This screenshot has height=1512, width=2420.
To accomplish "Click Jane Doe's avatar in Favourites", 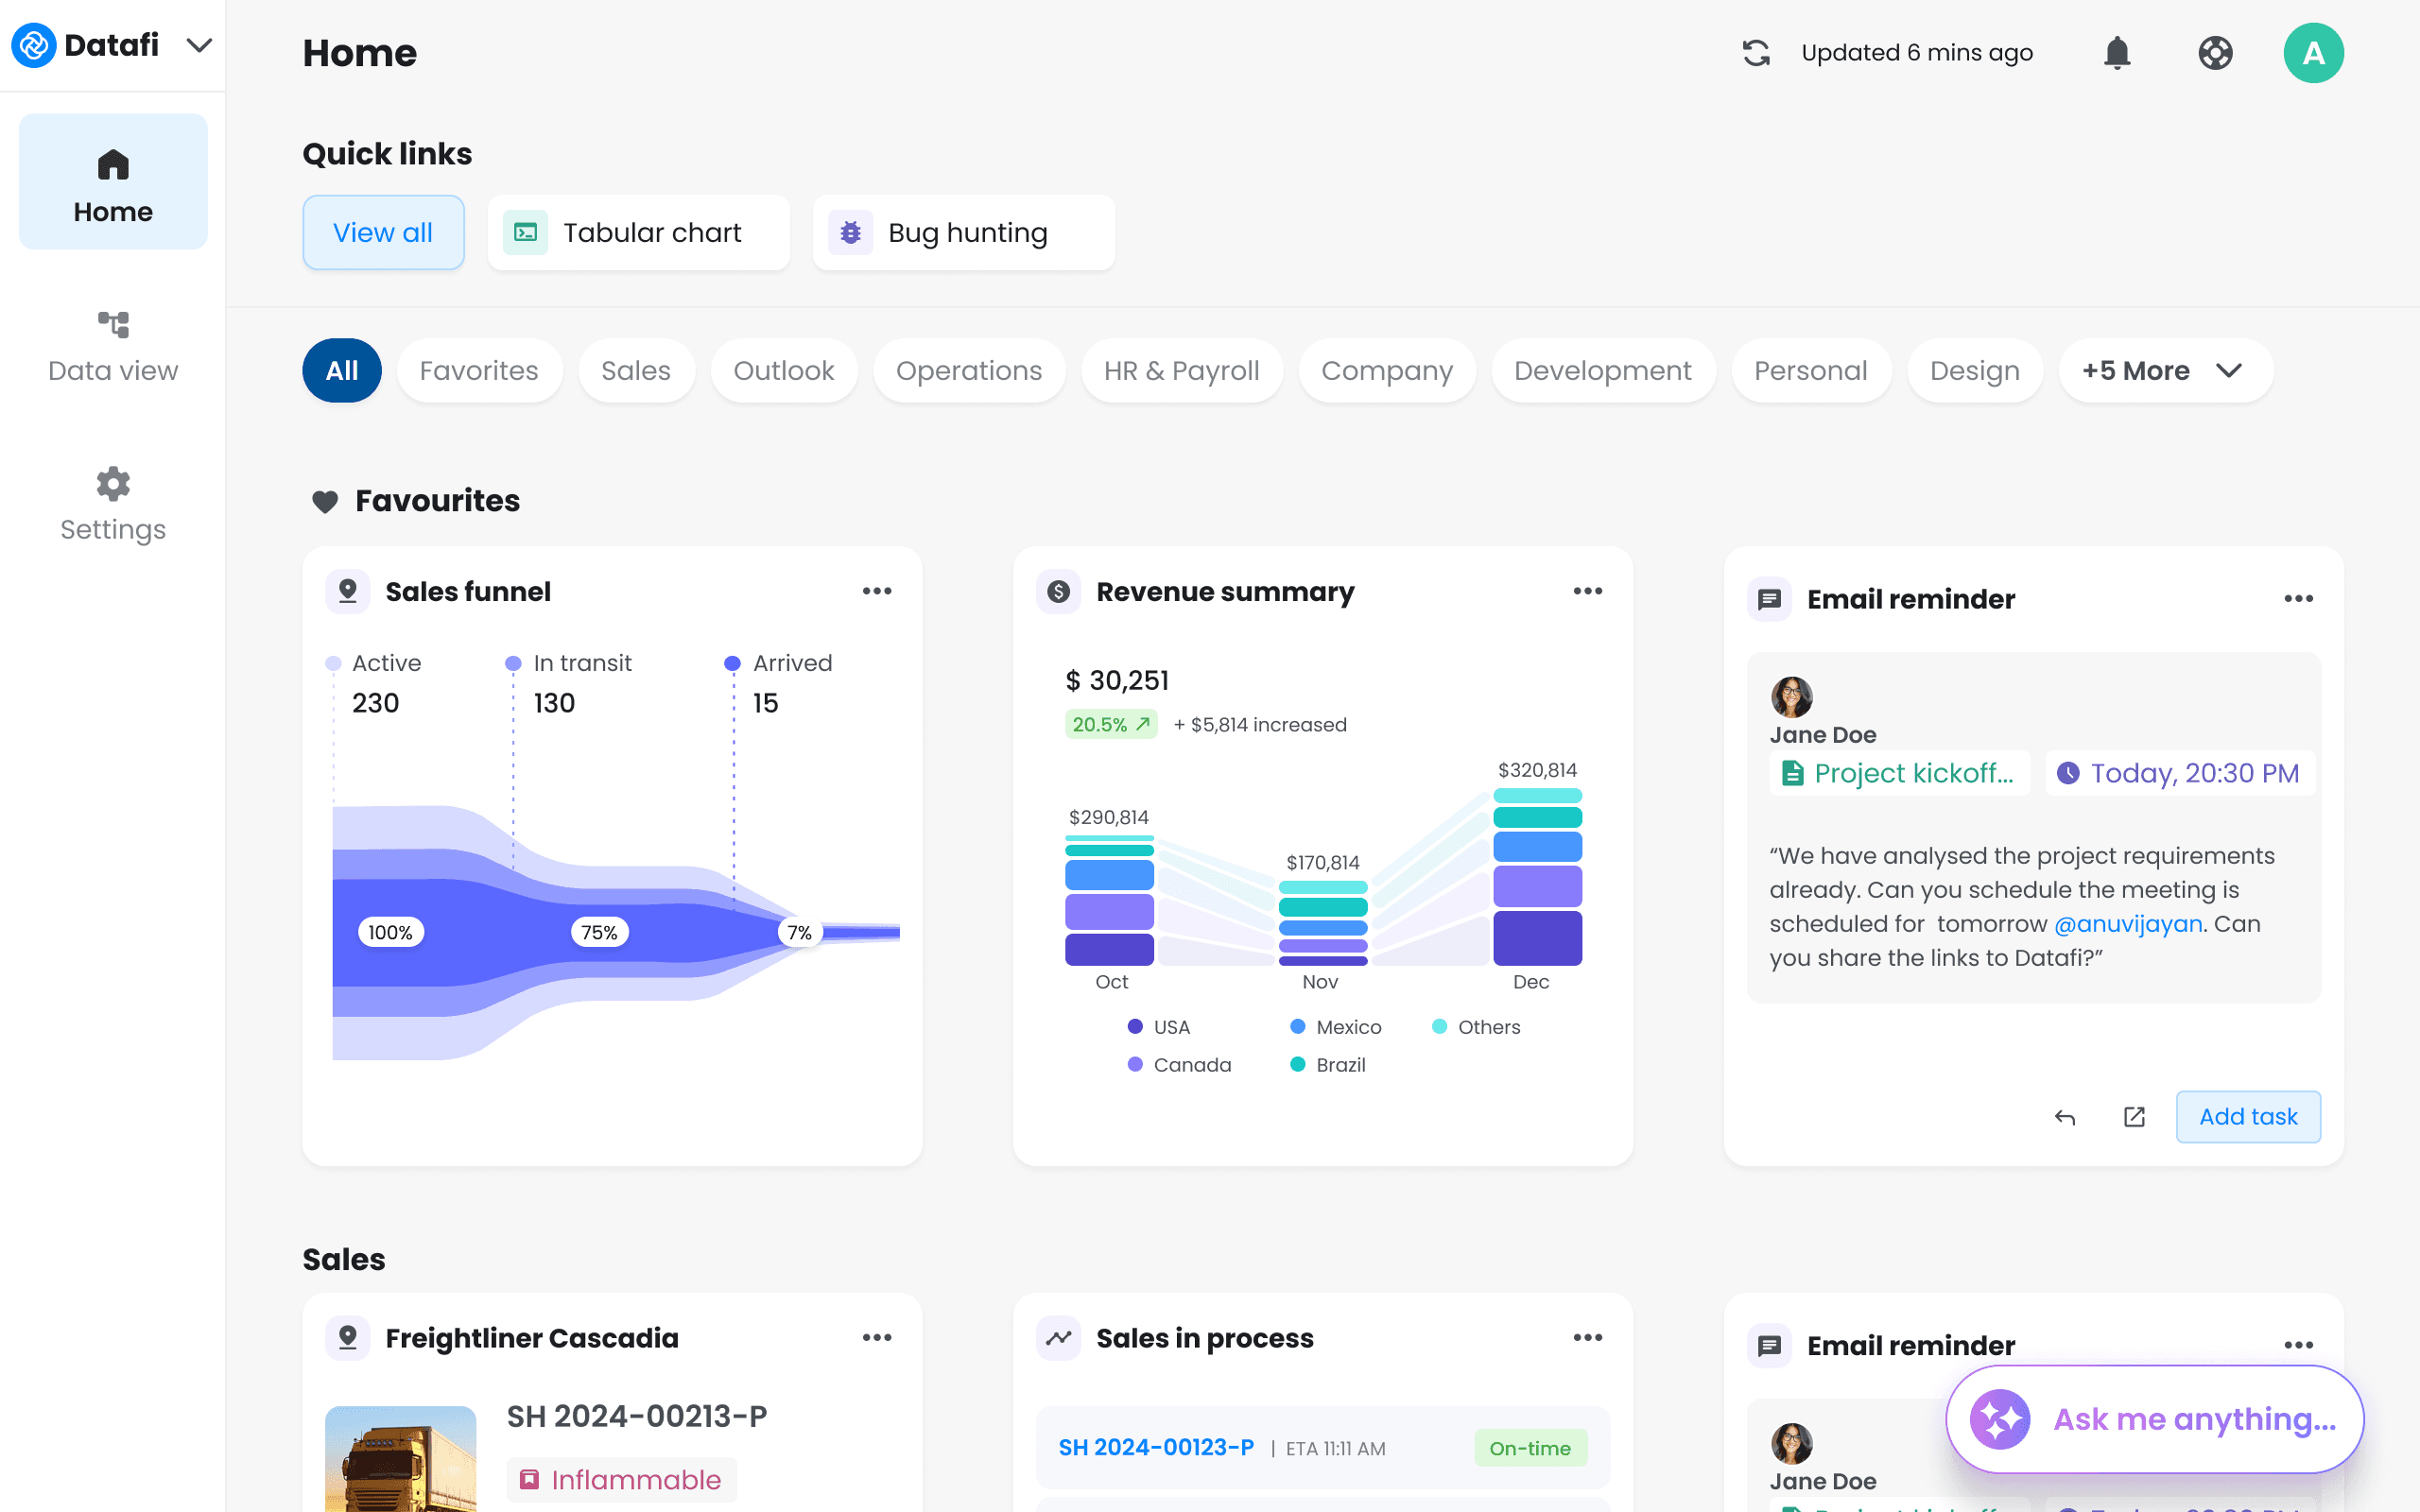I will point(1792,697).
